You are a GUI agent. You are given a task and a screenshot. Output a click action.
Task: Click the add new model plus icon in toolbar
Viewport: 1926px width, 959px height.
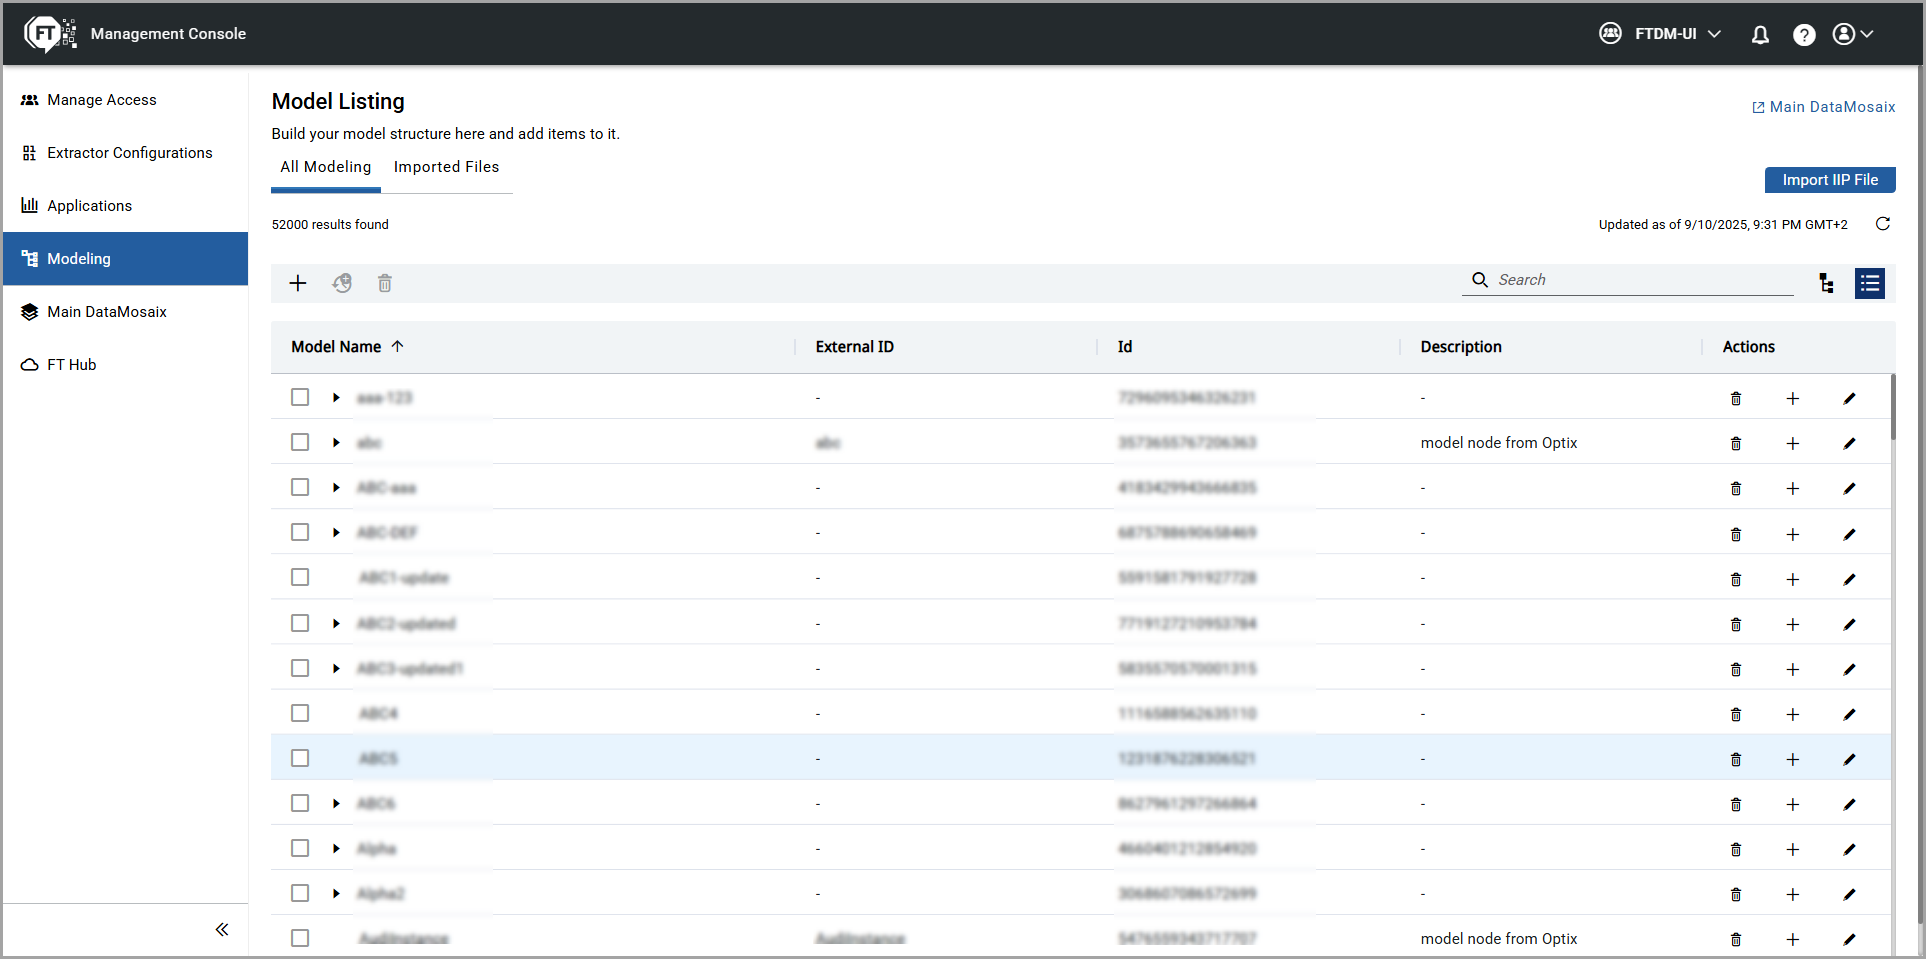click(x=298, y=283)
